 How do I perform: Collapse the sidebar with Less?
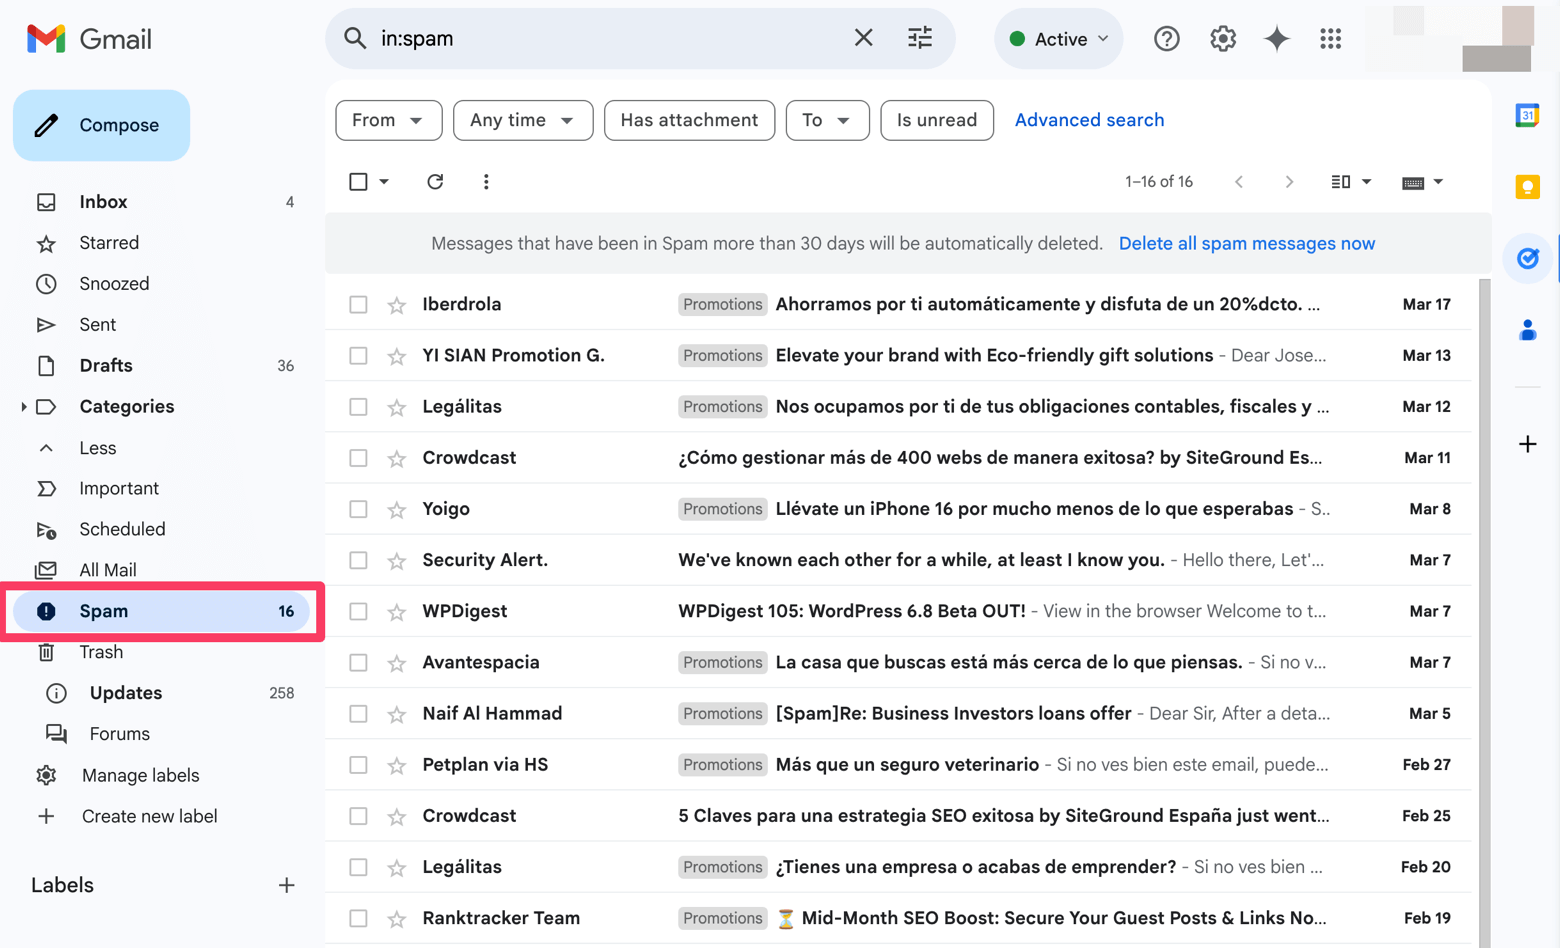pos(98,448)
